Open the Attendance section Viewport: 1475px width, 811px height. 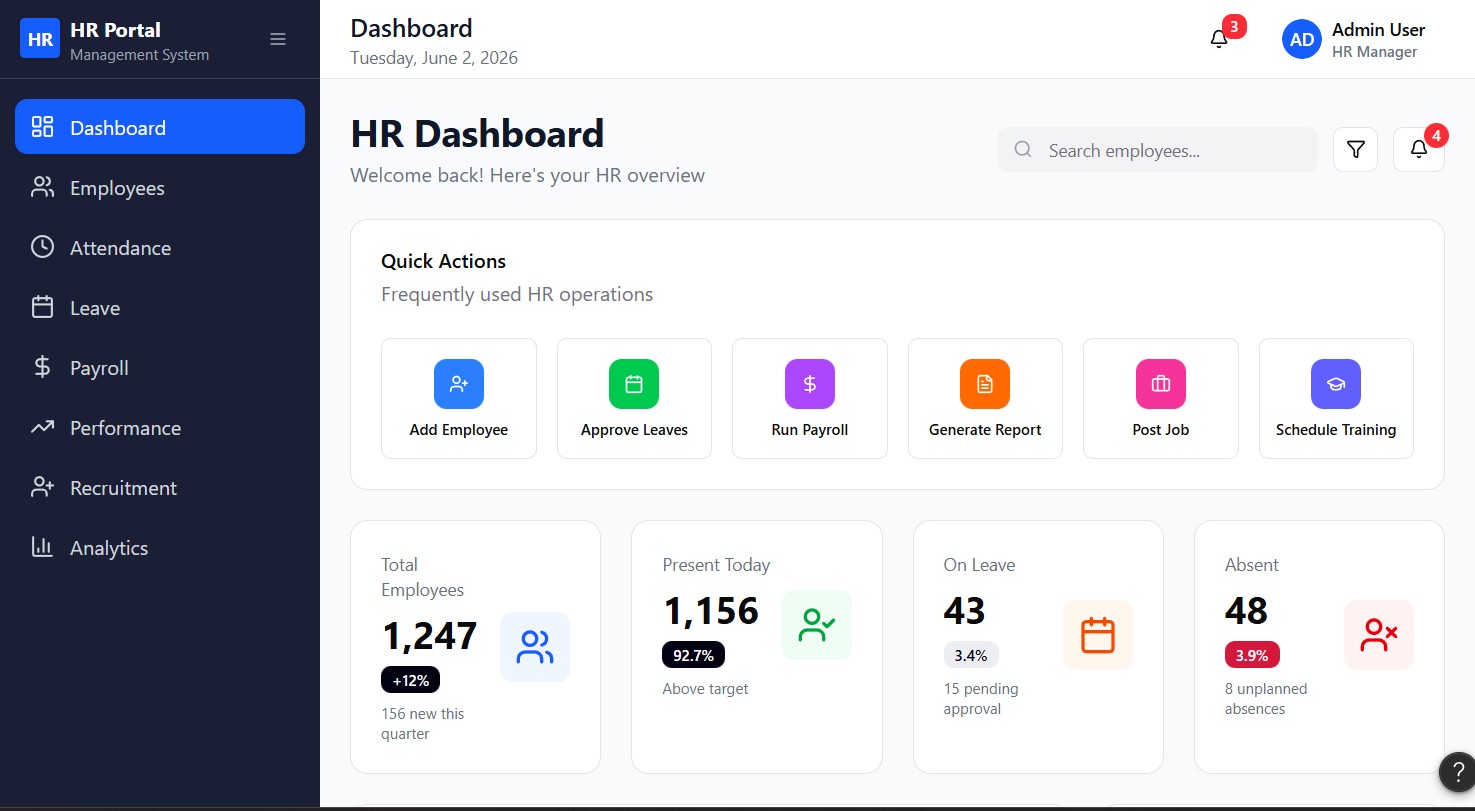point(160,247)
